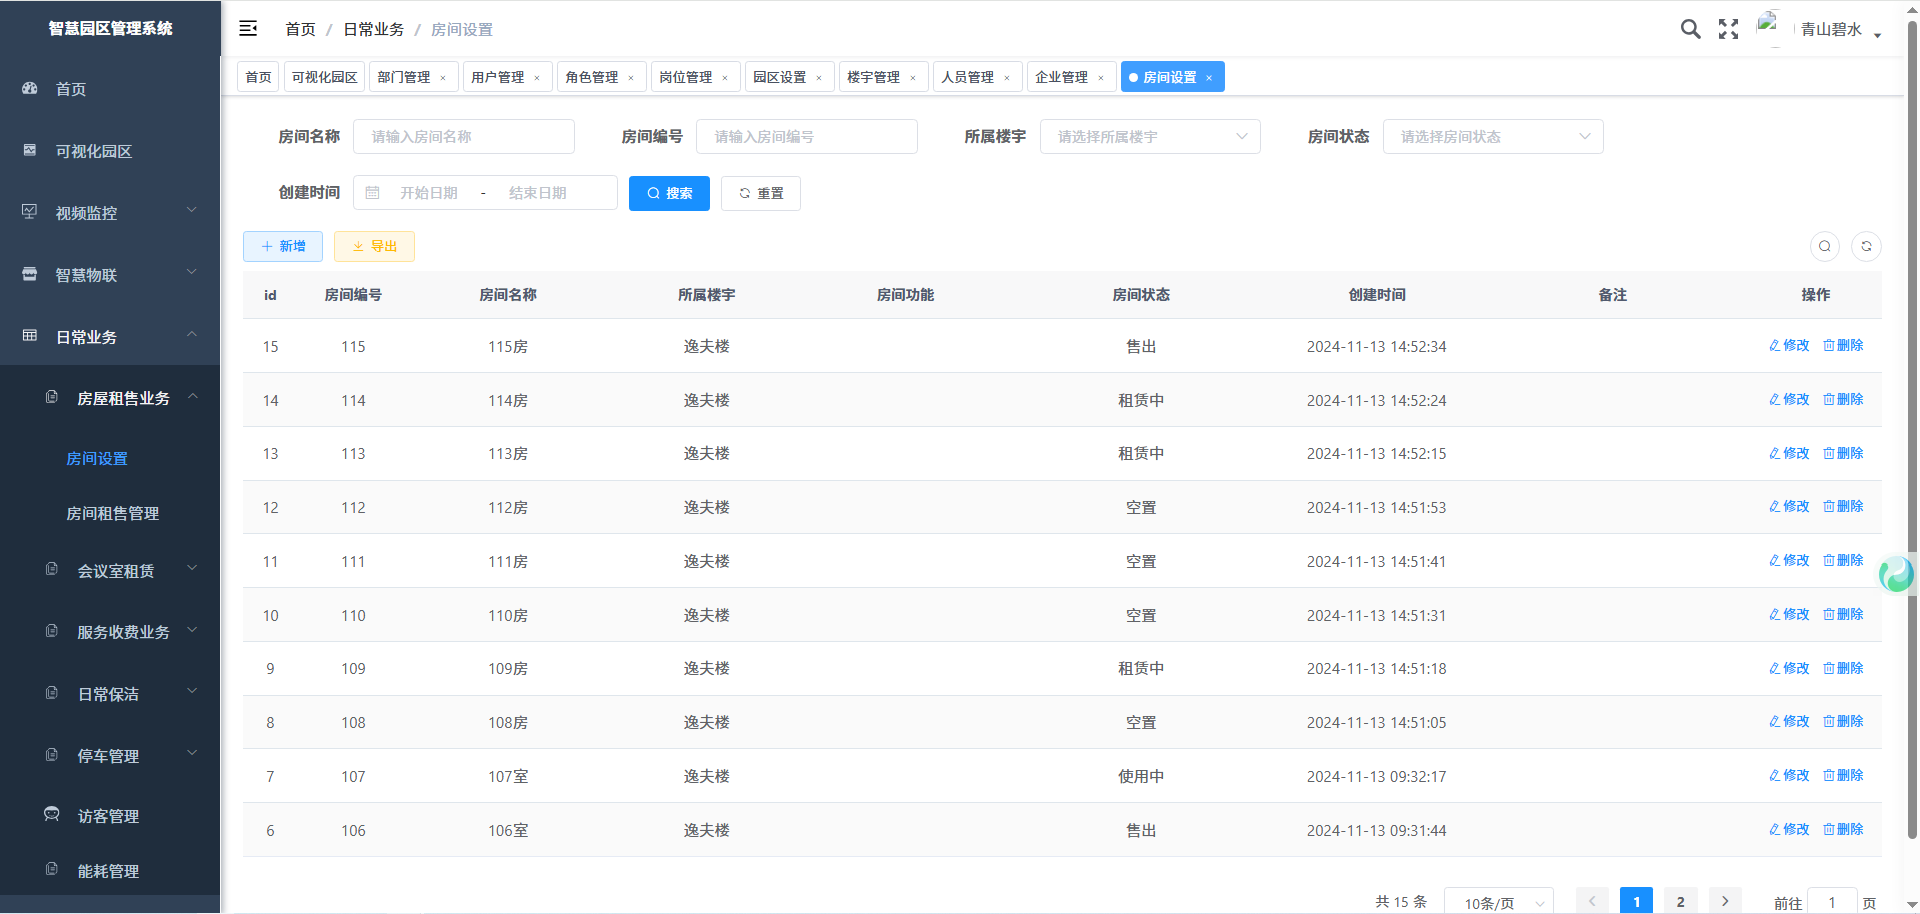Open the header search magnifier icon

coord(1690,29)
